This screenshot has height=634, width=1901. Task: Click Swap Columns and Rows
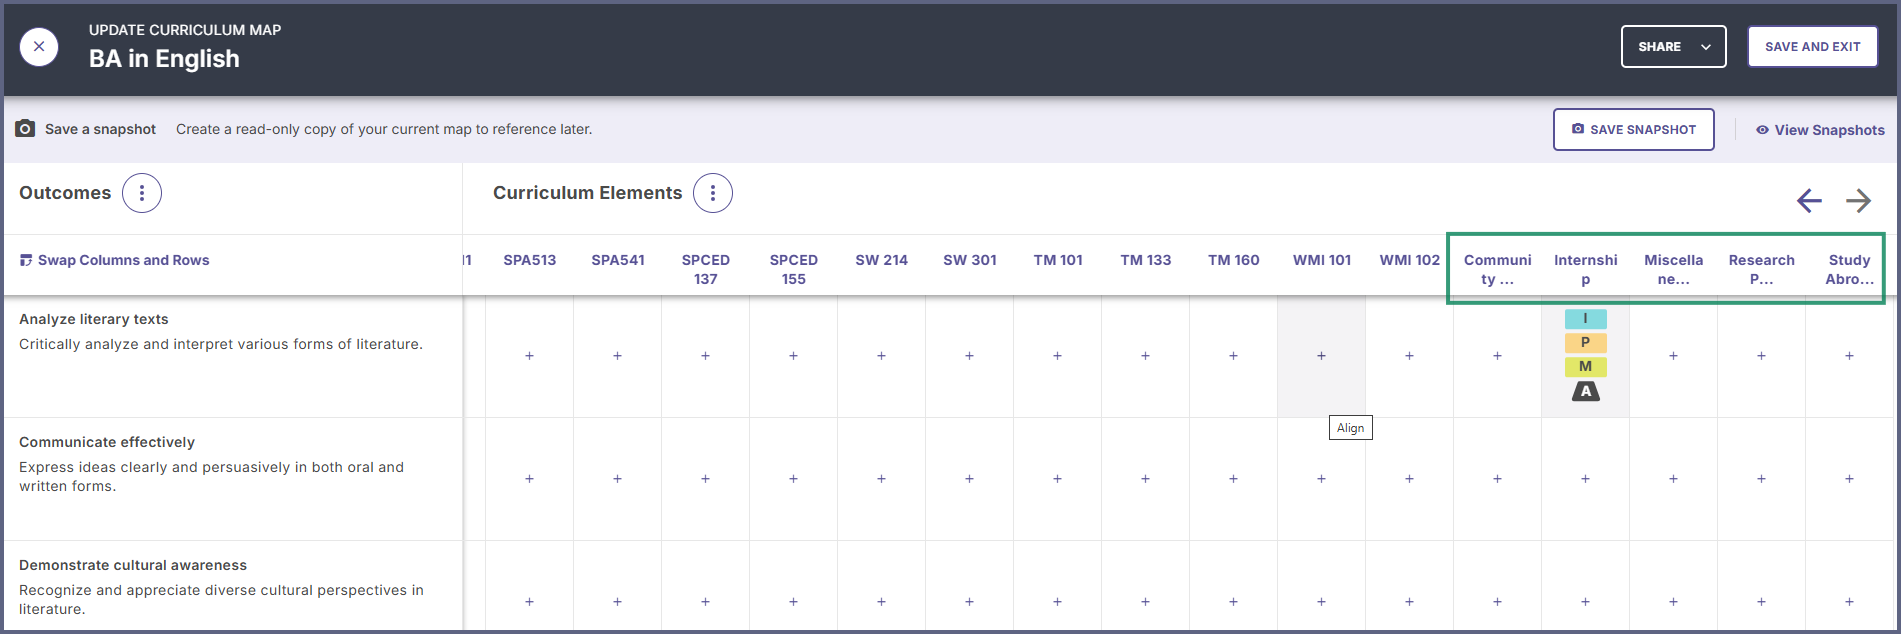(114, 260)
